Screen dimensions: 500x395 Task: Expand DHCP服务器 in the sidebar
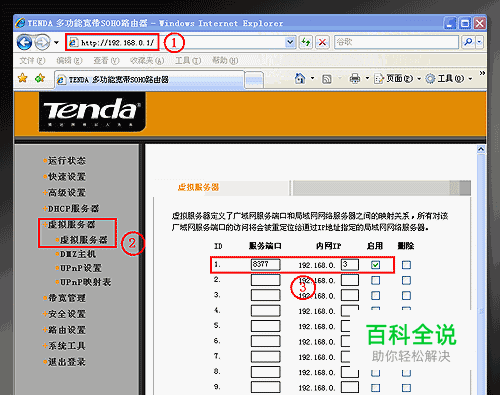pos(73,209)
